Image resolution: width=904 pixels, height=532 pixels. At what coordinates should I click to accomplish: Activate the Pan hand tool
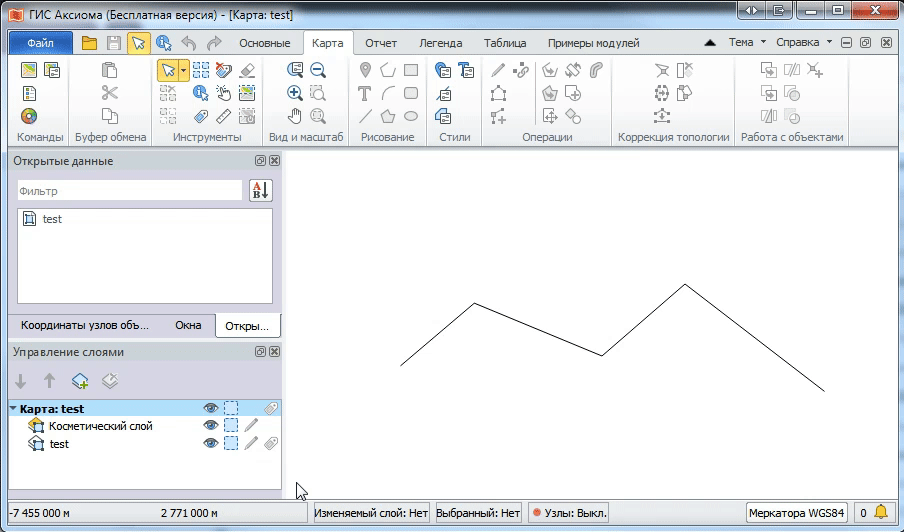(295, 116)
